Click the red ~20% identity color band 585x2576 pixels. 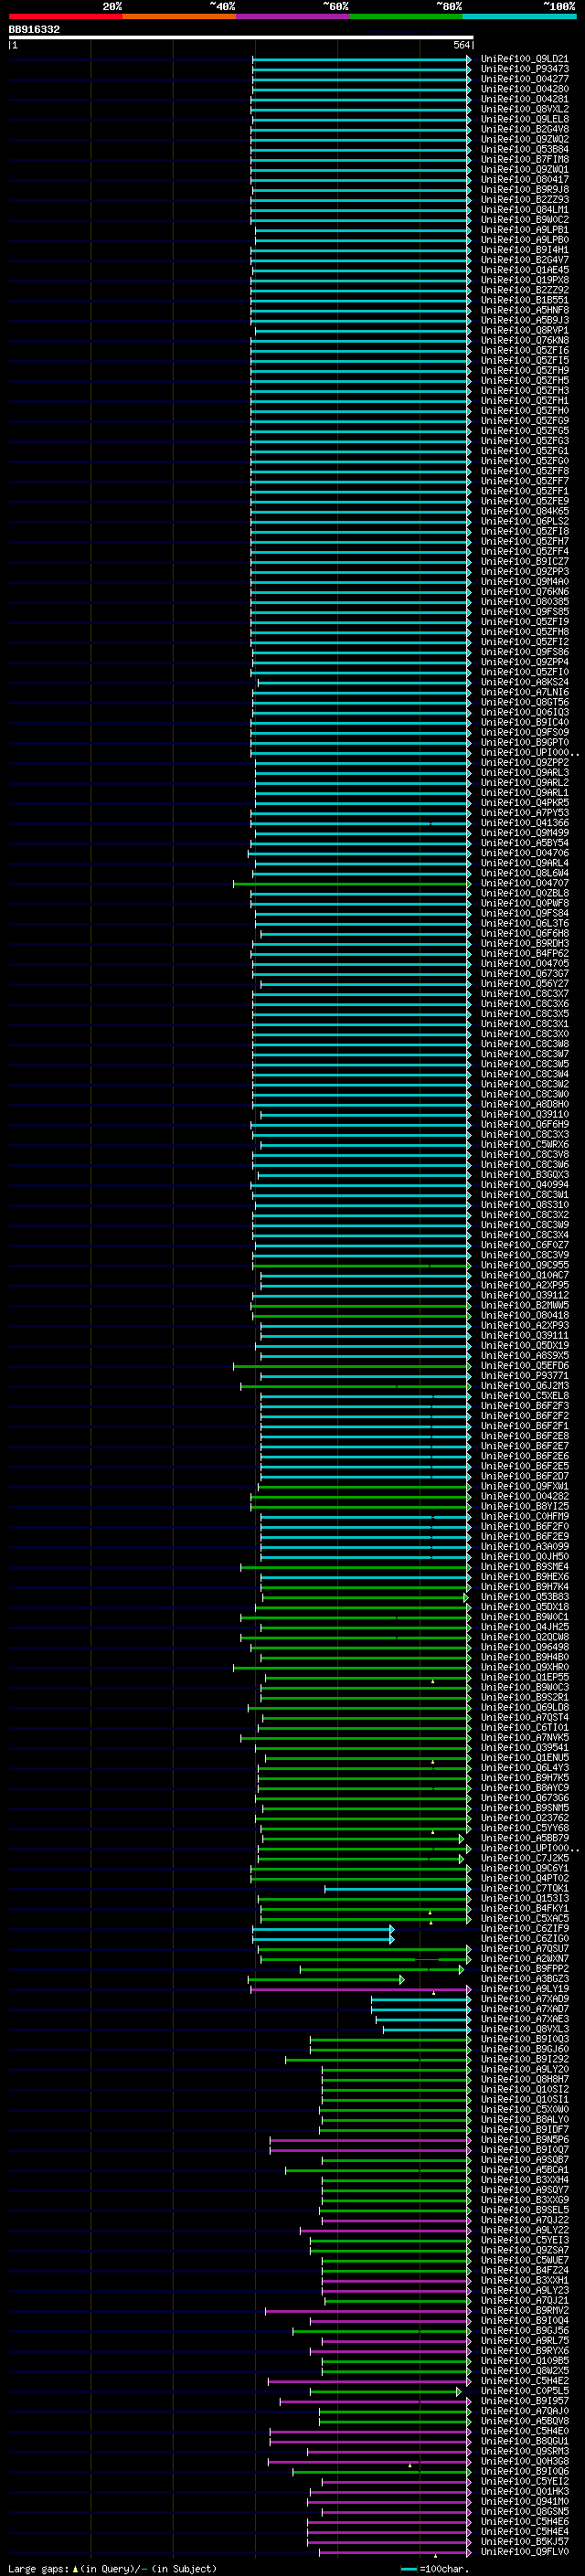tap(66, 16)
